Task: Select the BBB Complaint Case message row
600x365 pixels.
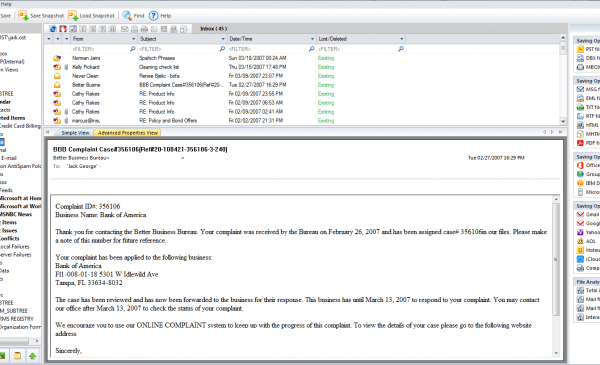Action: pos(302,85)
